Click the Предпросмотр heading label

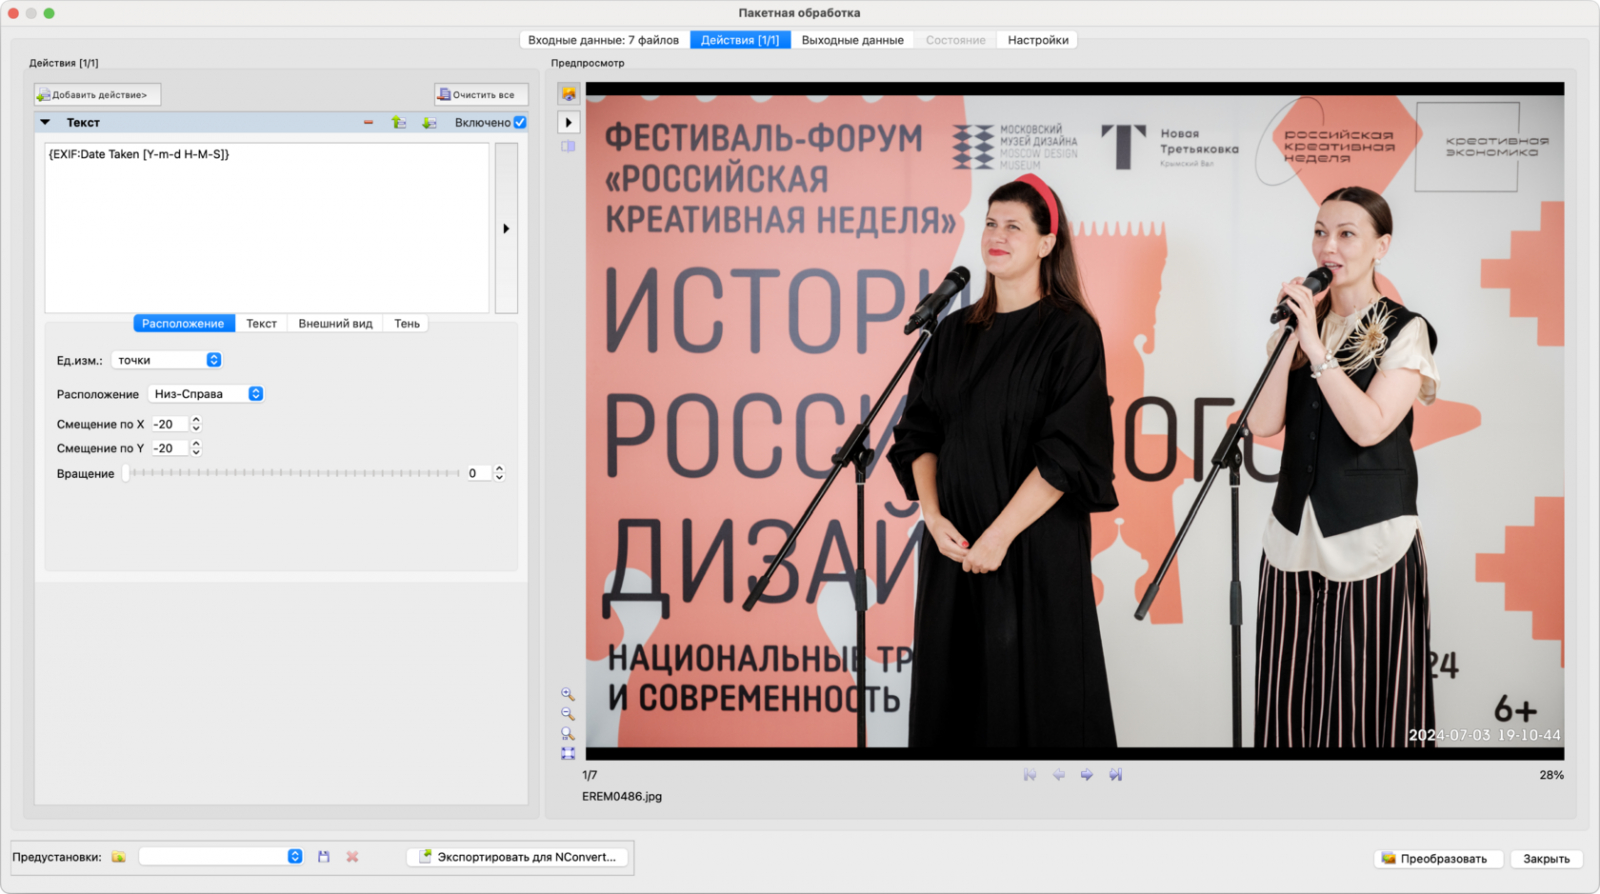[x=588, y=63]
